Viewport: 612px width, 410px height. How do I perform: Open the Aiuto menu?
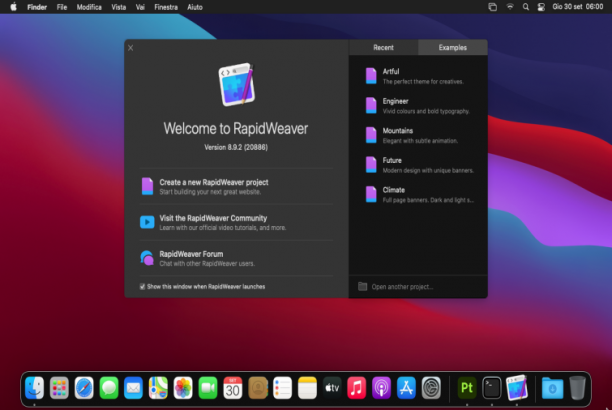coord(195,7)
